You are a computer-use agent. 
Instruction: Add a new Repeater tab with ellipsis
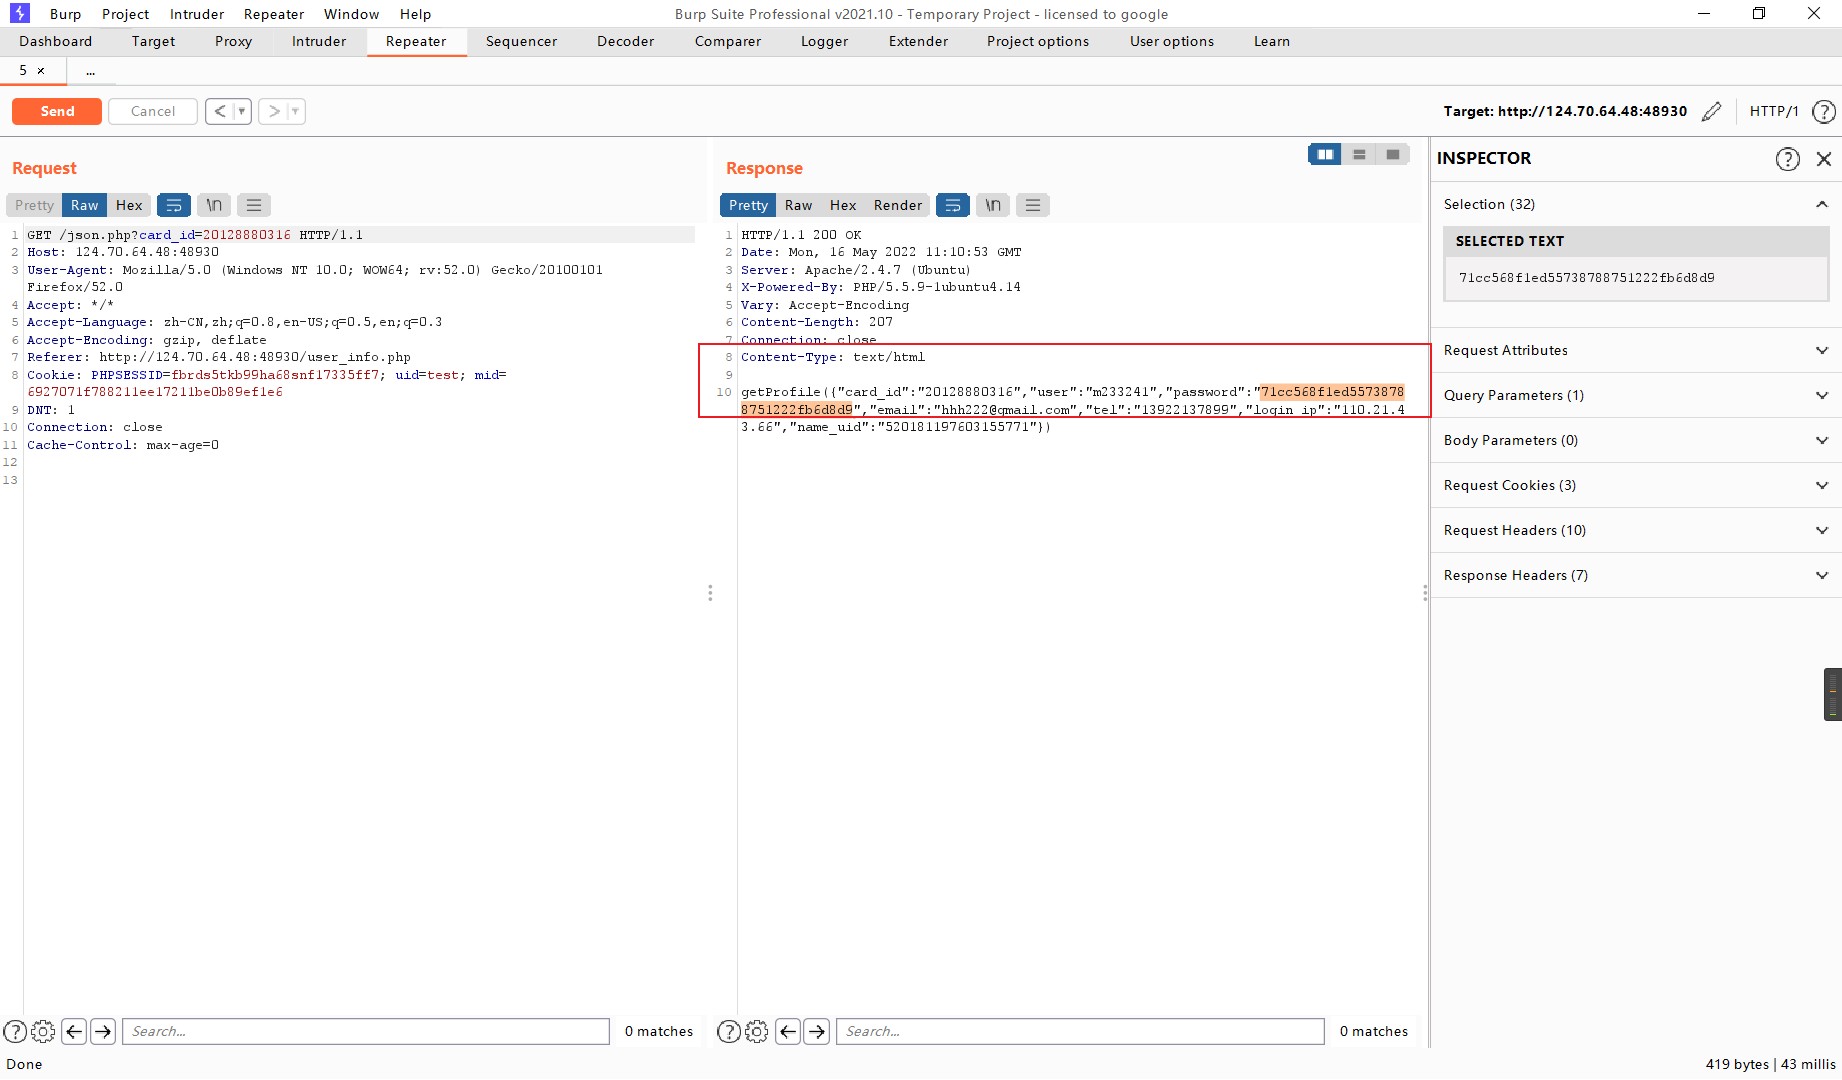pyautogui.click(x=90, y=71)
